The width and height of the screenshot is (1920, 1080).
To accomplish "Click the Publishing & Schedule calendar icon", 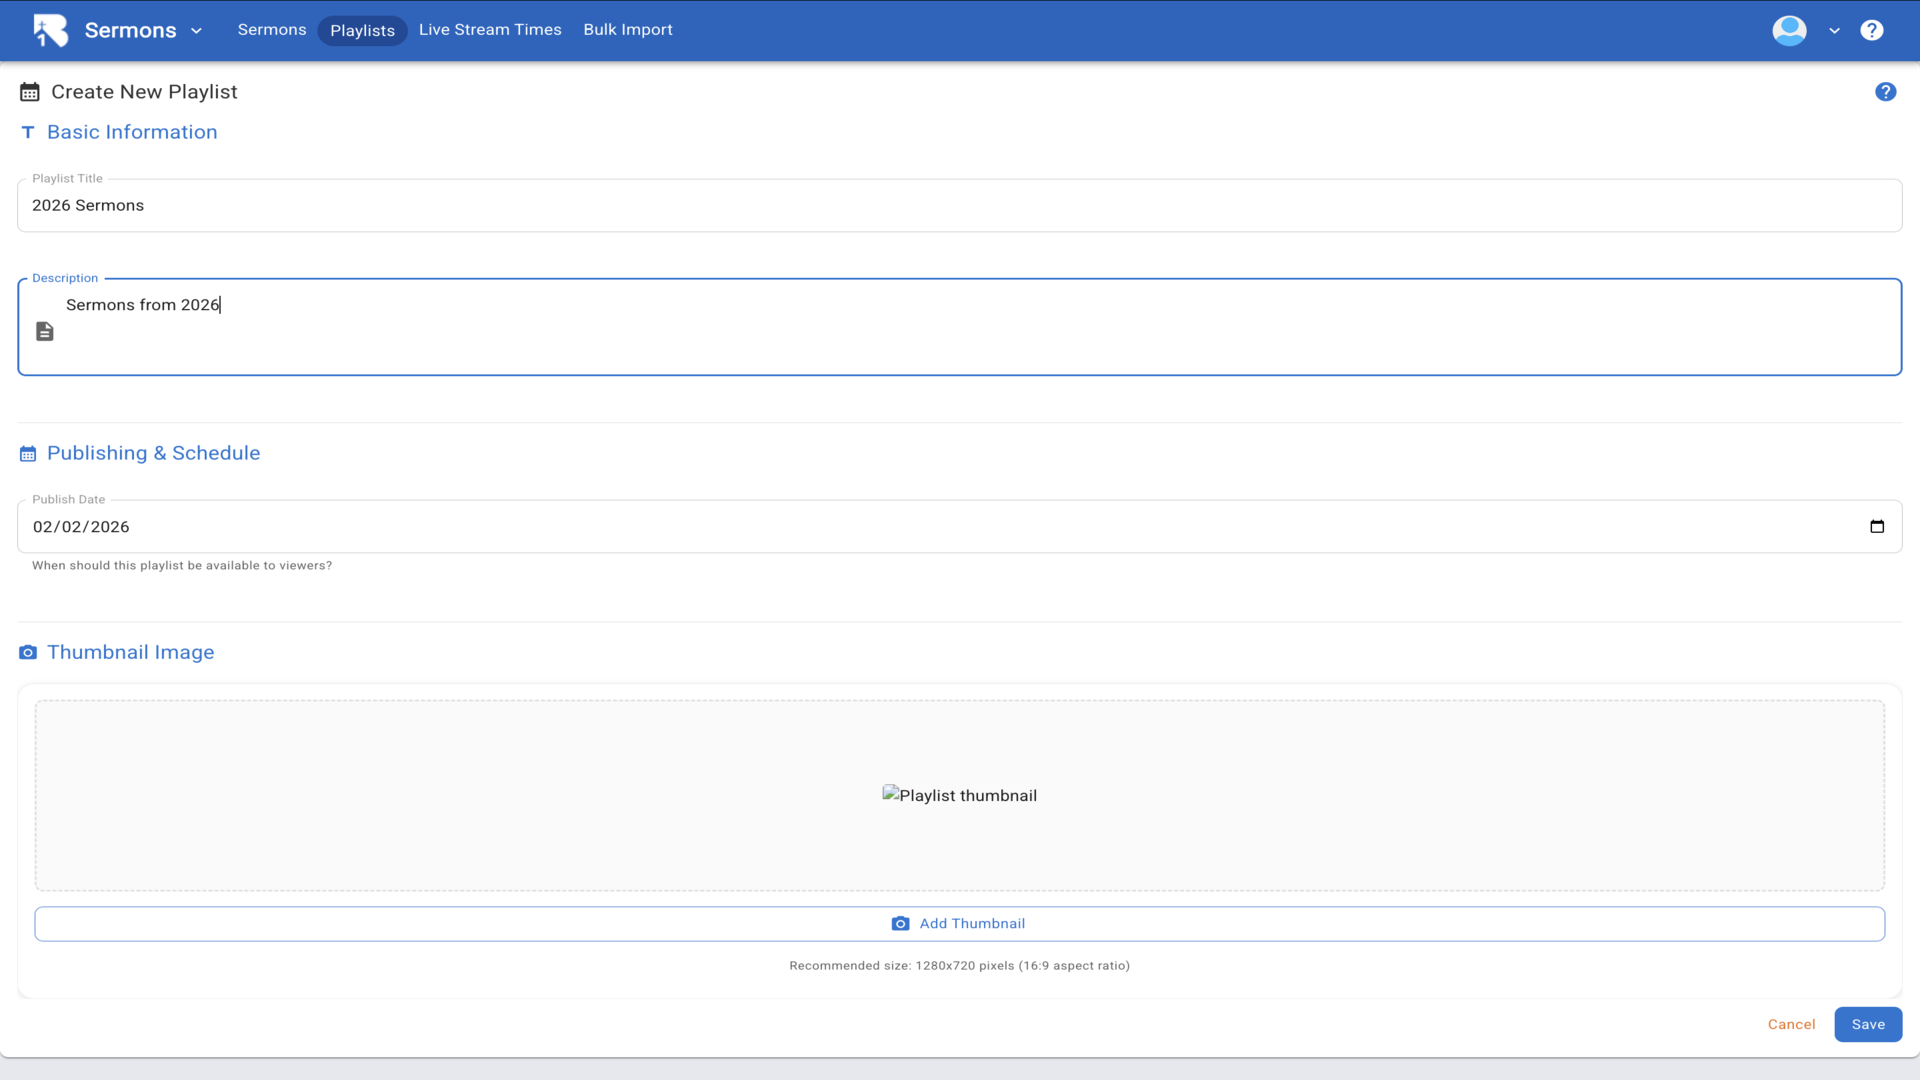I will pyautogui.click(x=28, y=454).
